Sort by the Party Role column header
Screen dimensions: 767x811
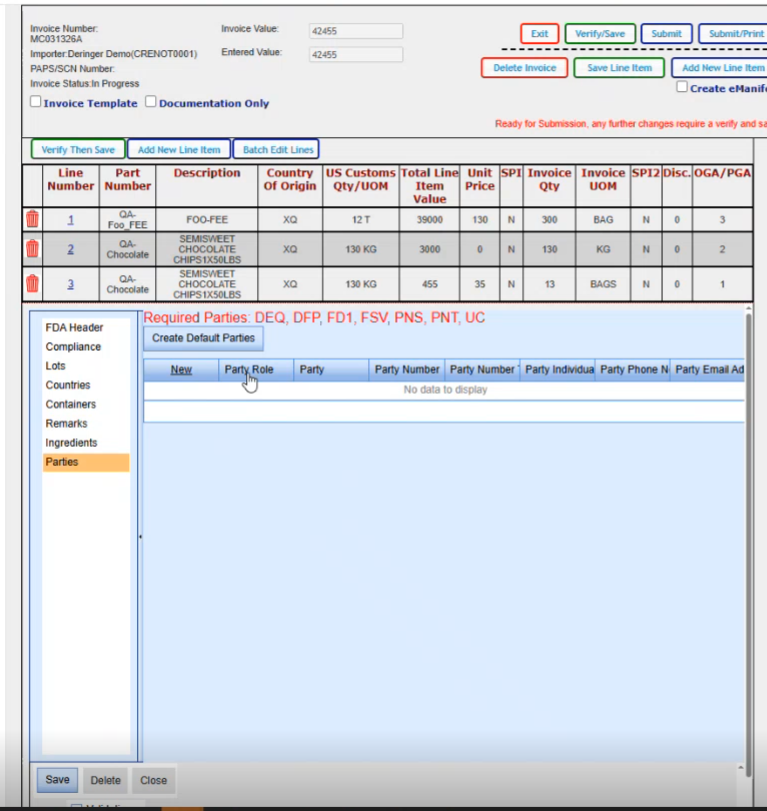tap(249, 370)
